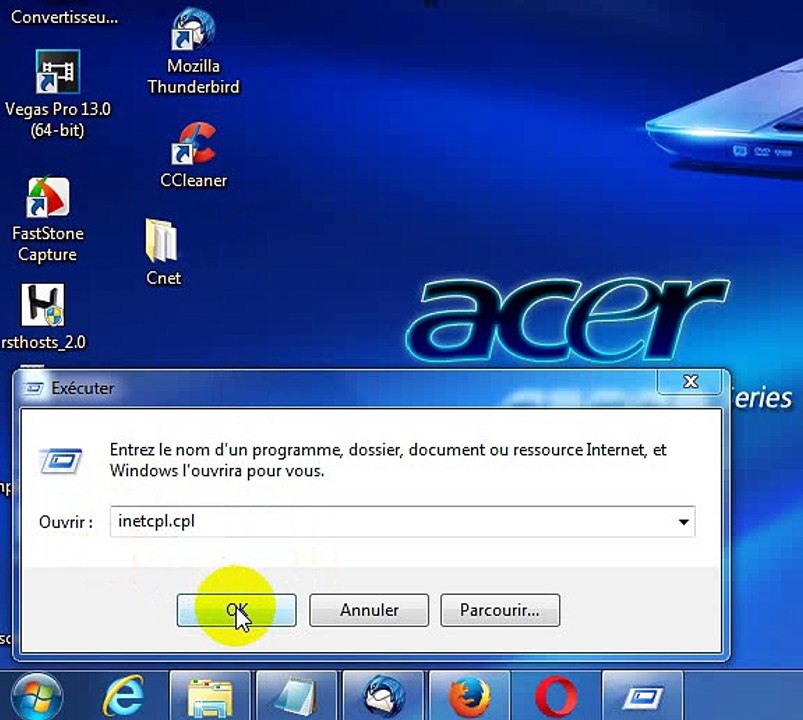
Task: Close the Exécuter dialog with X
Action: pos(691,382)
